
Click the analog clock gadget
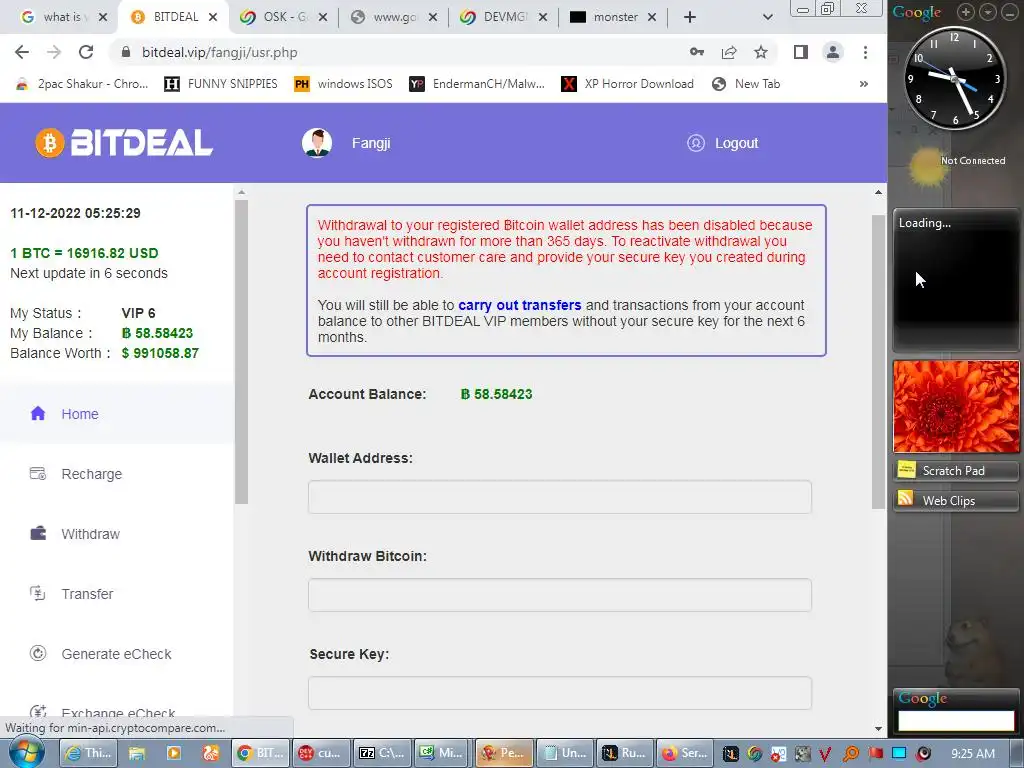coord(953,78)
